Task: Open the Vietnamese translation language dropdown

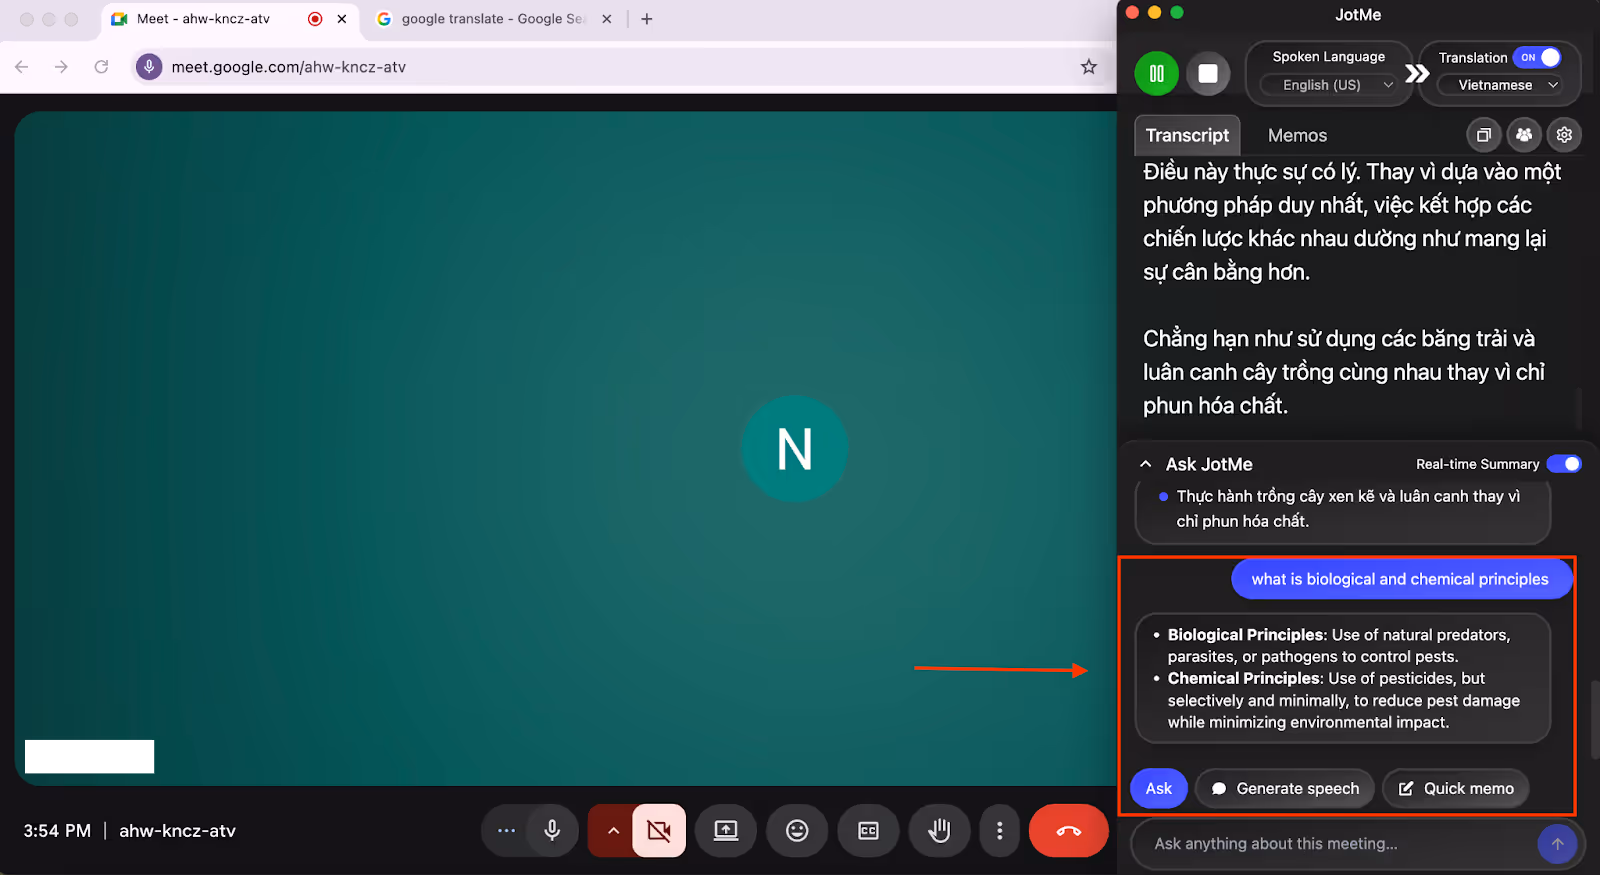Action: pos(1499,85)
